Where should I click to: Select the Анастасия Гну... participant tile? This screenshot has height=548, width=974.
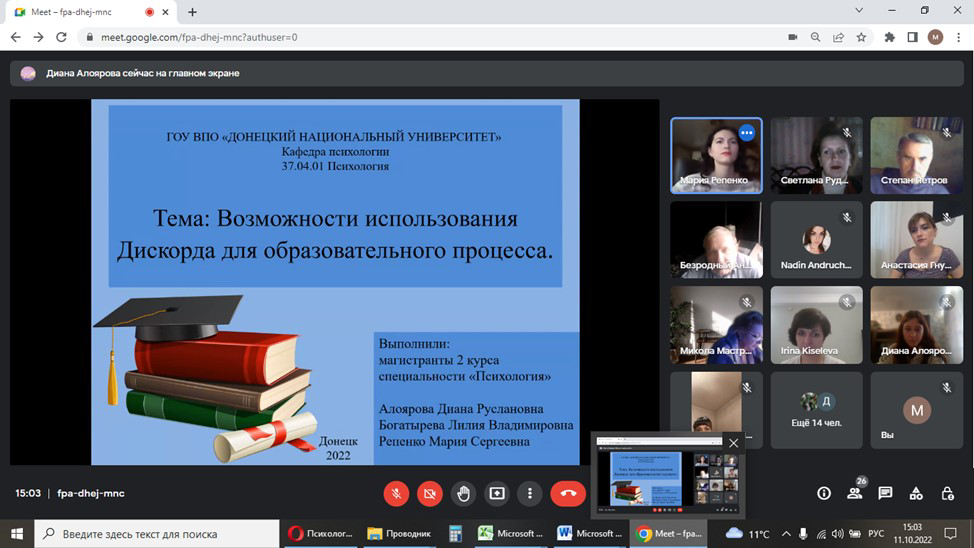point(916,240)
